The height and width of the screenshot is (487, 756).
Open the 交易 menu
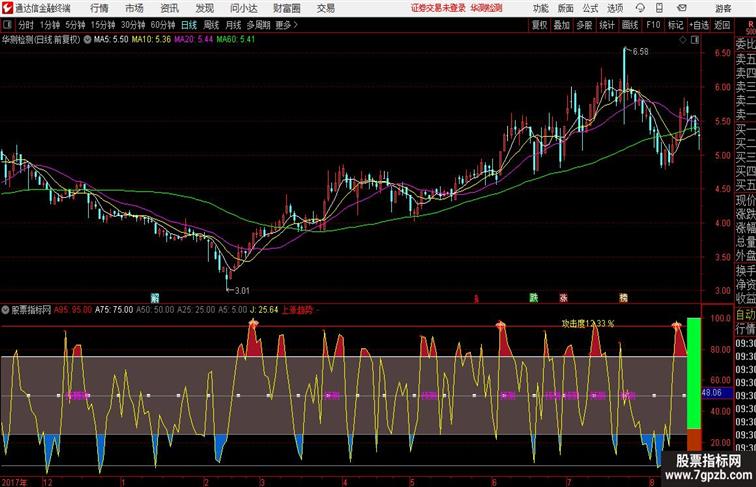pos(326,8)
